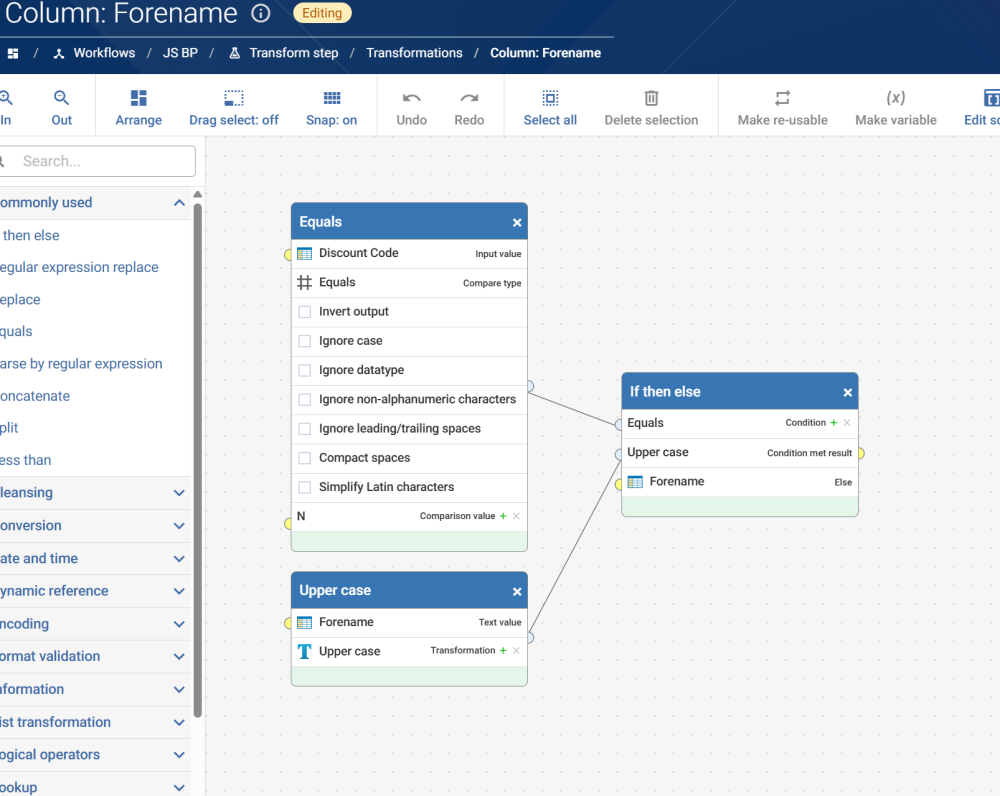The image size is (1000, 796).
Task: Toggle the Snap on grid icon
Action: coord(332,98)
